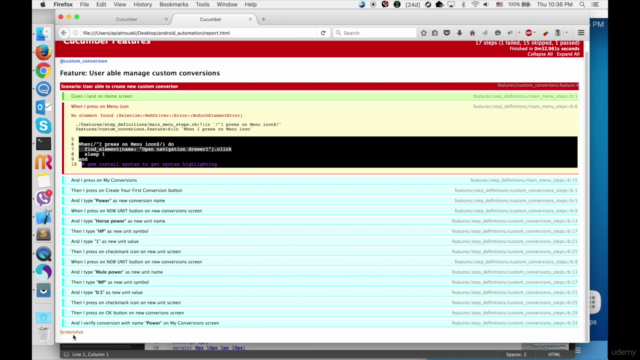The height and width of the screenshot is (360, 640).
Task: Select the active second Cucumber tab
Action: 211,19
